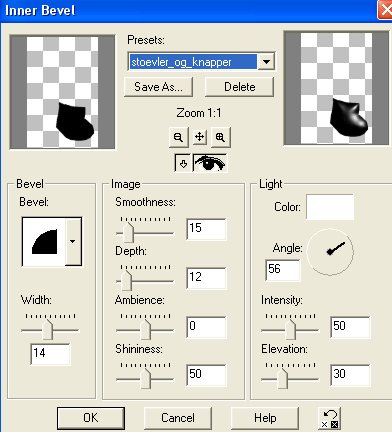392x432 pixels.
Task: Click the Cancel button
Action: pyautogui.click(x=178, y=418)
